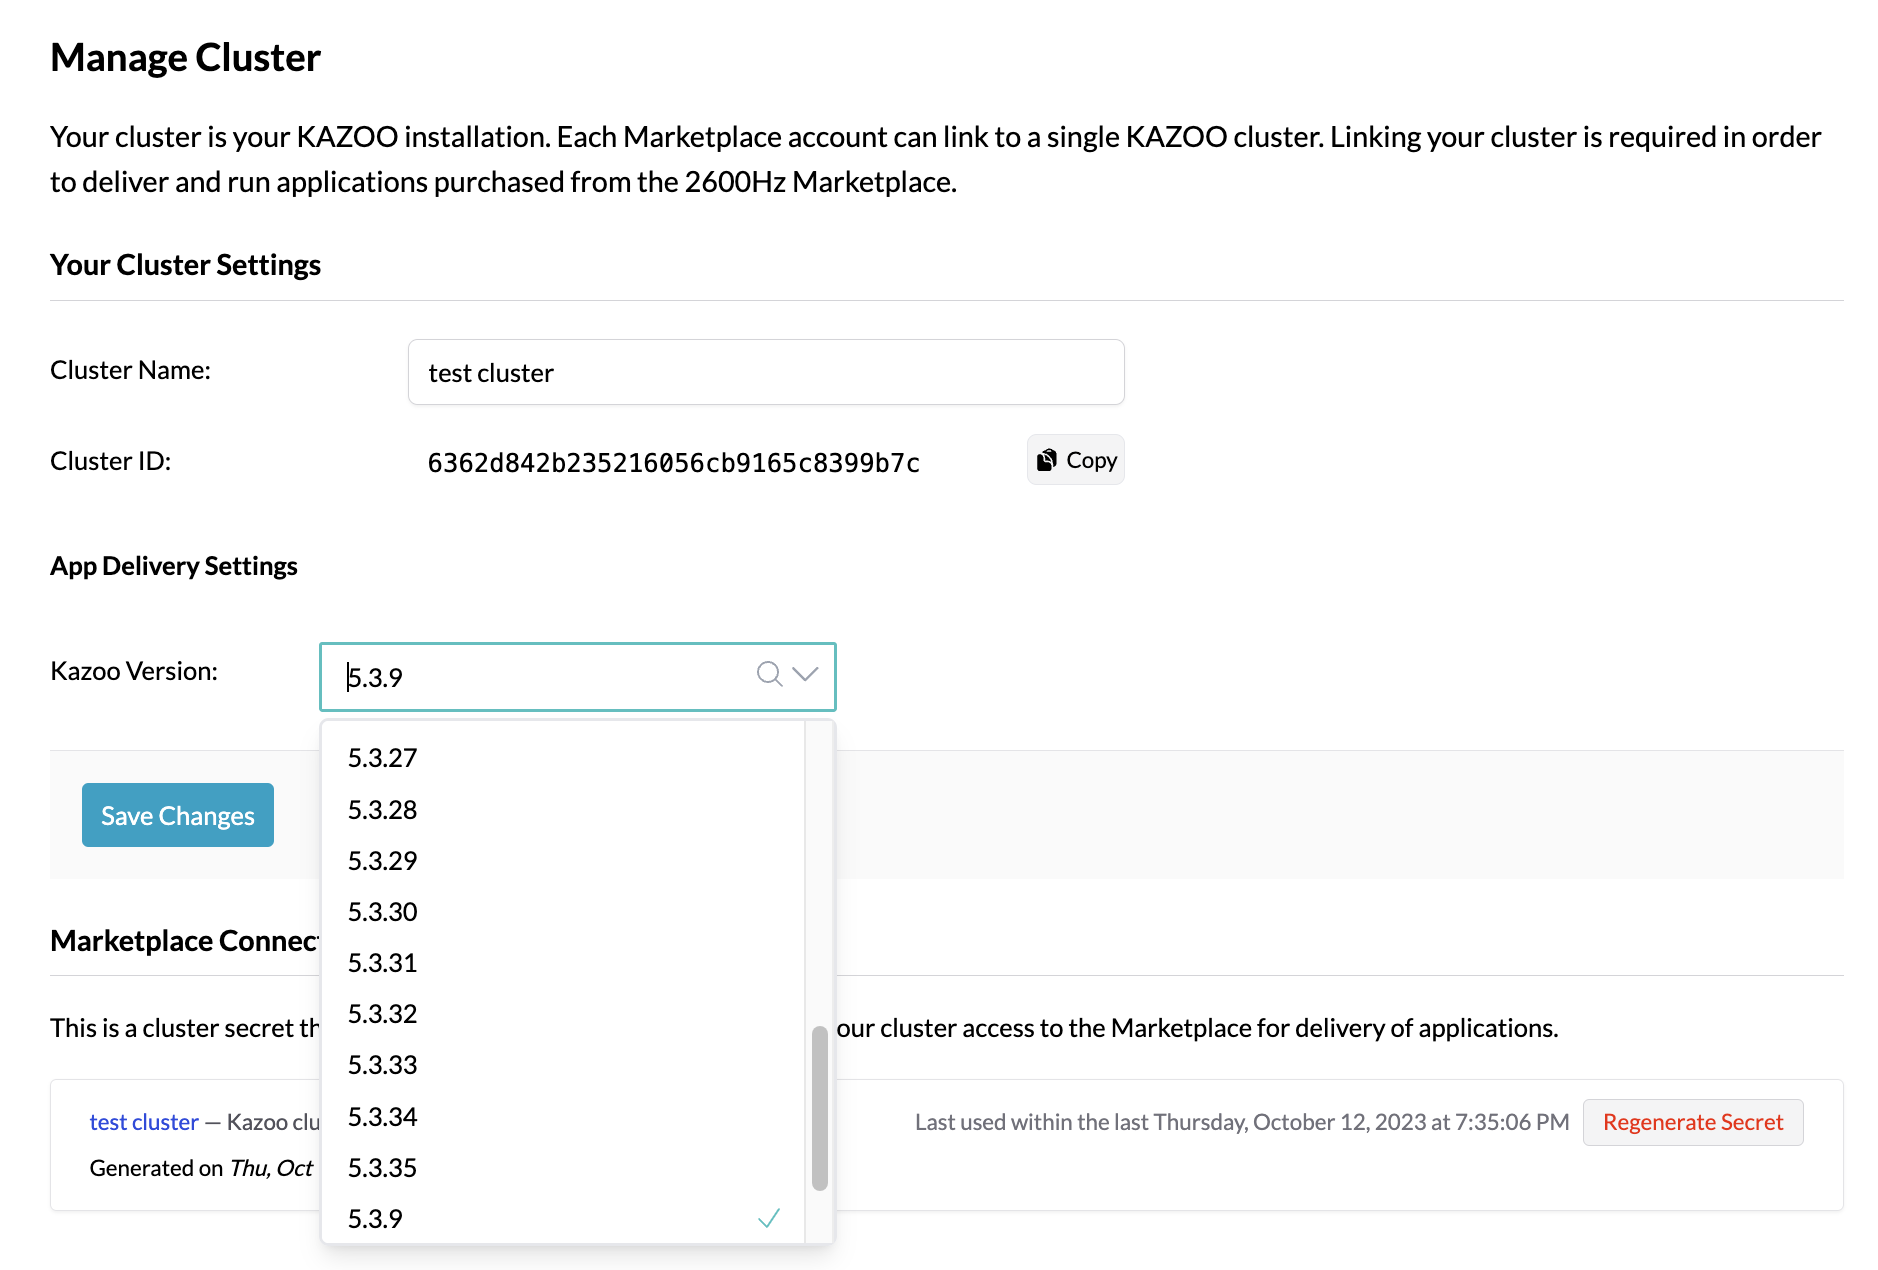Viewport: 1878px width, 1270px height.
Task: Select the checked 5.3.9 option in list
Action: click(x=563, y=1219)
